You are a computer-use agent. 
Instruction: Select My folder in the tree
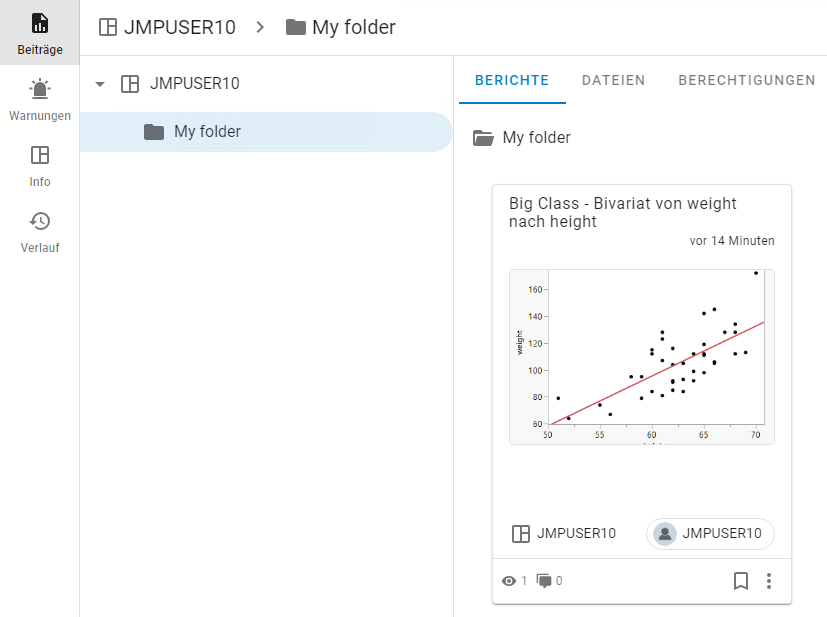coord(207,132)
